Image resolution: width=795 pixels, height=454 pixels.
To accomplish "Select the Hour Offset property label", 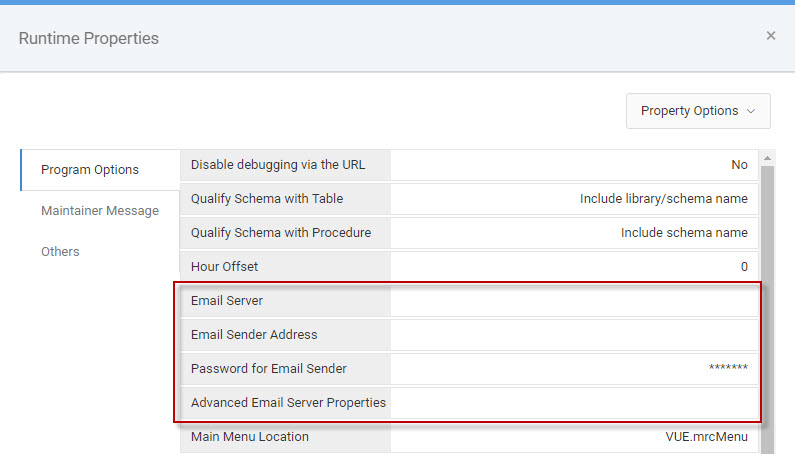I will pyautogui.click(x=224, y=267).
